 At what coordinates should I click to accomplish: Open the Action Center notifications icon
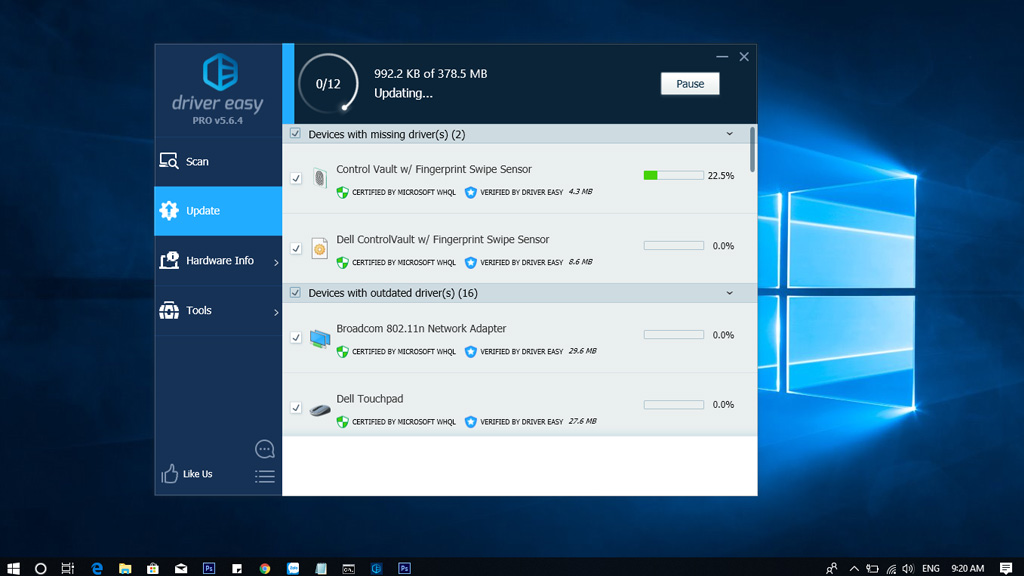[x=1006, y=568]
